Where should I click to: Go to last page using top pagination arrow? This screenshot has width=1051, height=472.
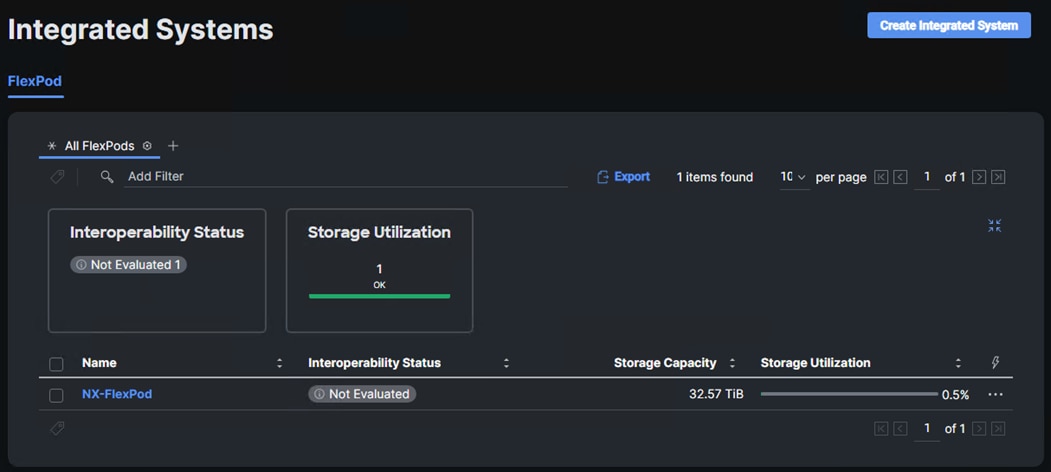[998, 177]
